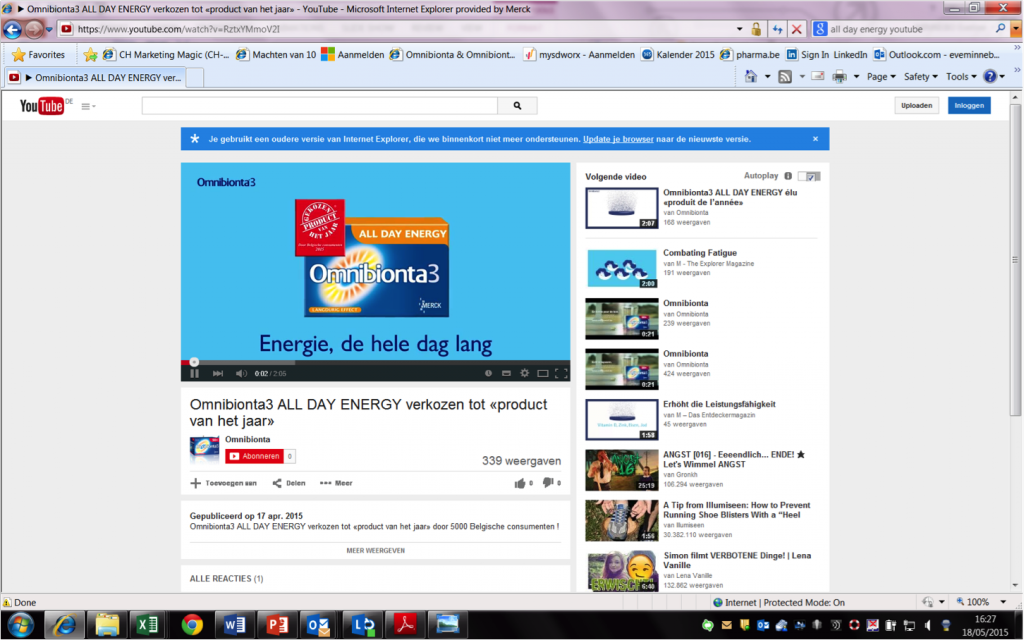Viewport: 1024px width, 640px height.
Task: Dismiss the browser update notice
Action: click(815, 138)
